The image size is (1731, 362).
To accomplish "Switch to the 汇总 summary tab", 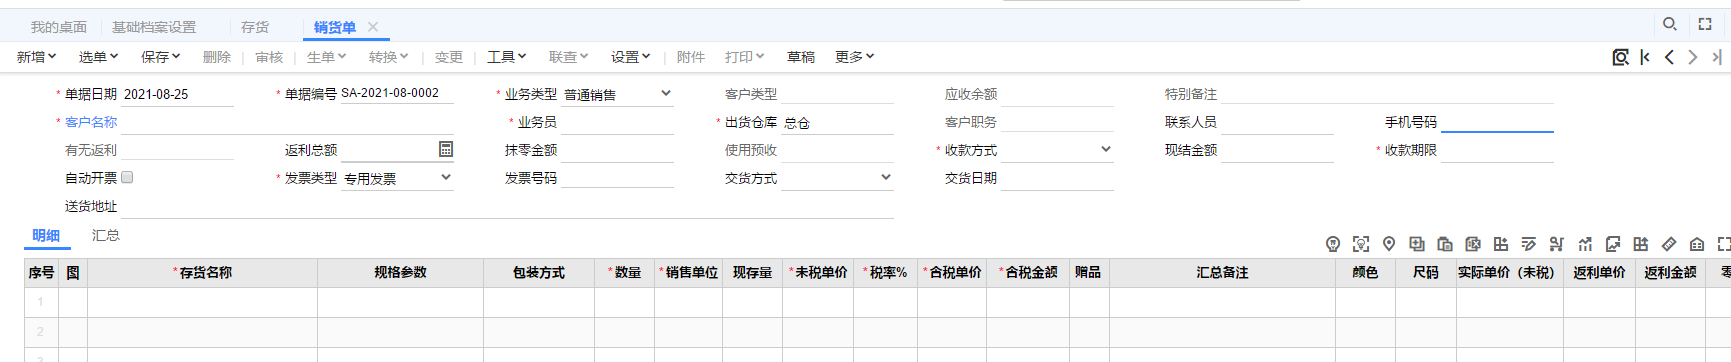I will [106, 235].
